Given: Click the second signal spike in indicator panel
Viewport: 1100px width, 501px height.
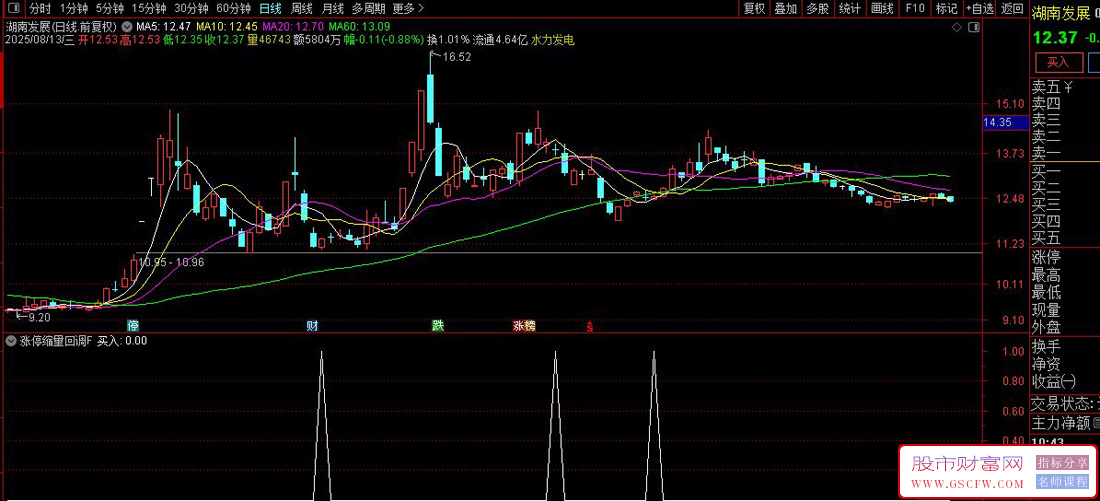Looking at the screenshot, I should 556,425.
